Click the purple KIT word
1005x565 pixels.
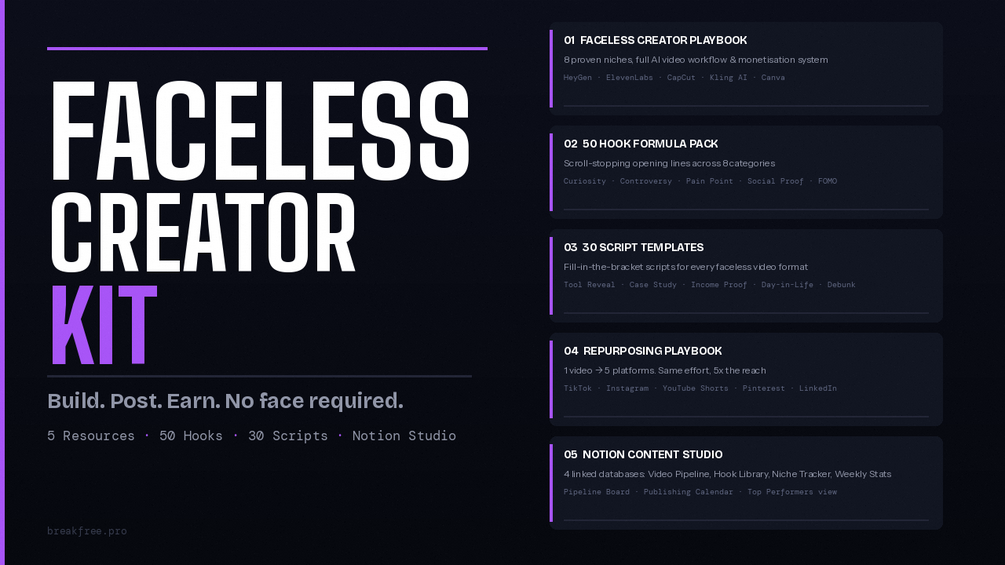click(104, 325)
